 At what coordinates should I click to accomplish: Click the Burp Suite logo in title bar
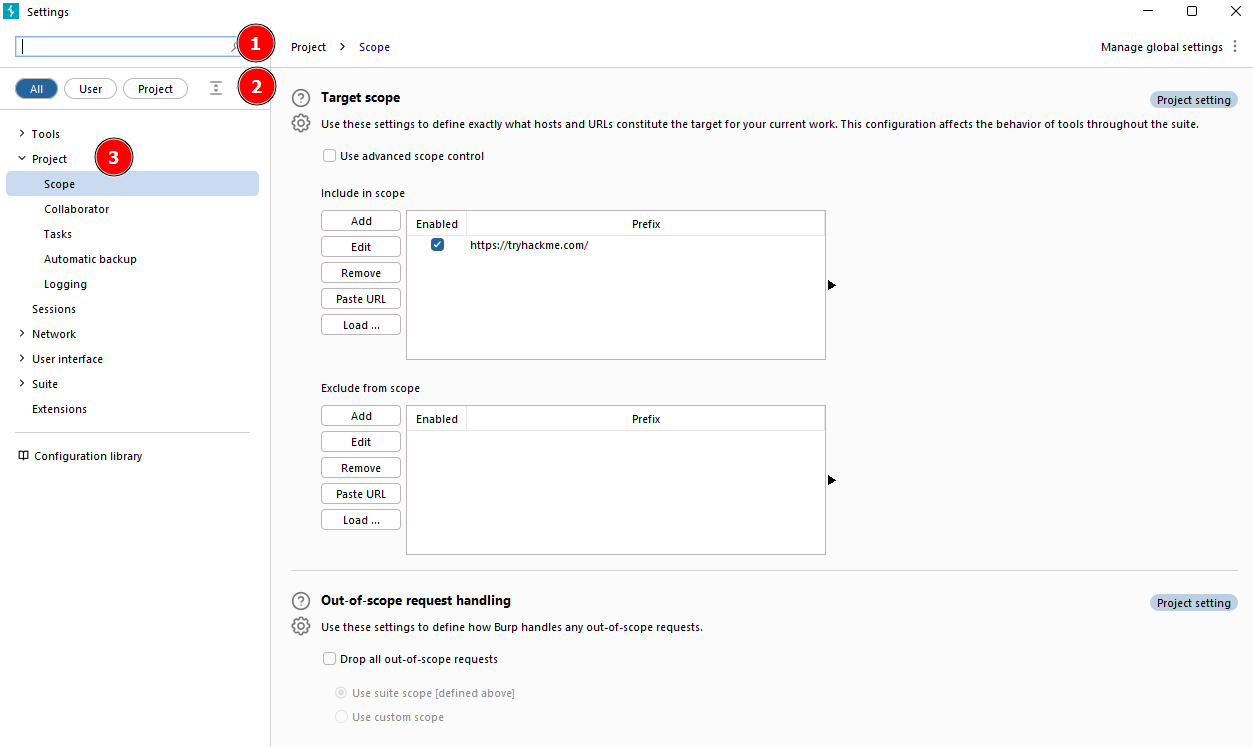(11, 11)
